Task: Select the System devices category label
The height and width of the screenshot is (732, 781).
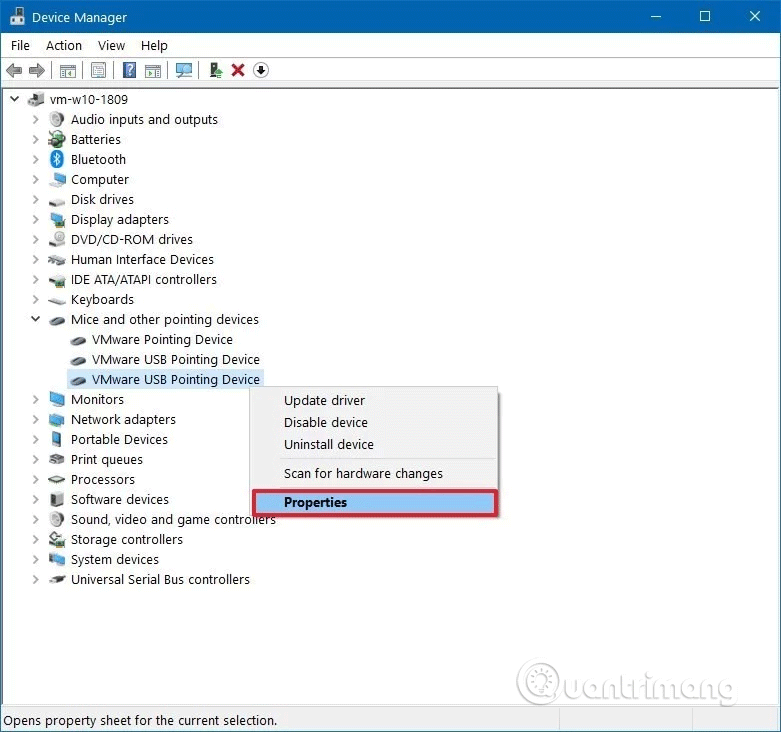Action: (115, 560)
